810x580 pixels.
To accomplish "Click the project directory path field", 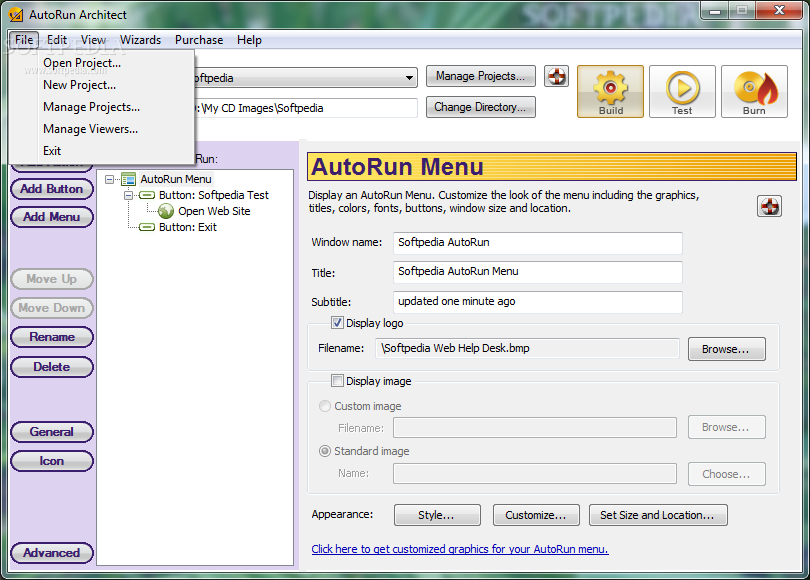I will pos(305,108).
